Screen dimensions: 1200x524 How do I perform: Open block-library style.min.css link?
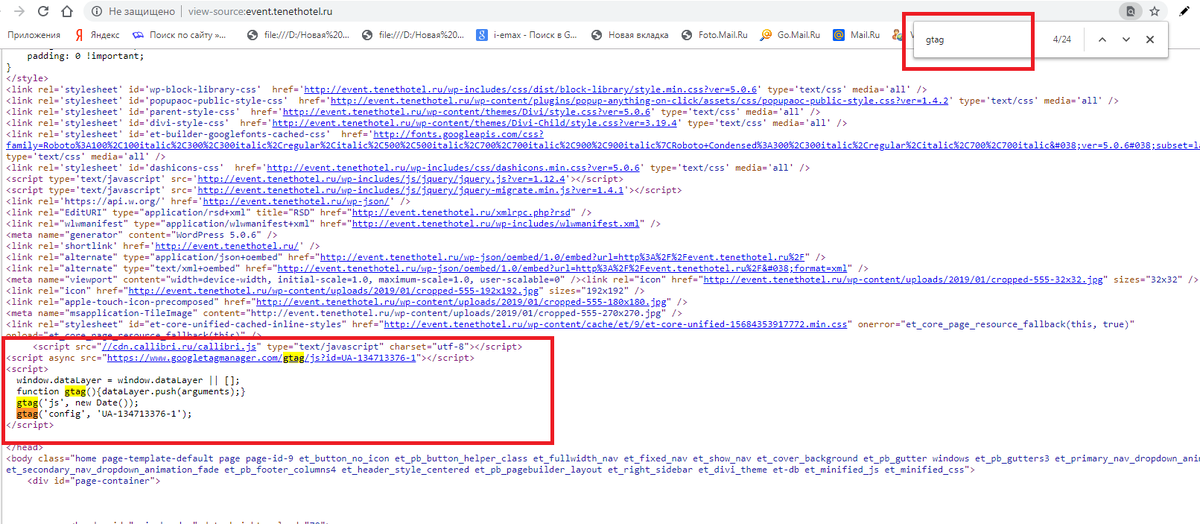(531, 89)
